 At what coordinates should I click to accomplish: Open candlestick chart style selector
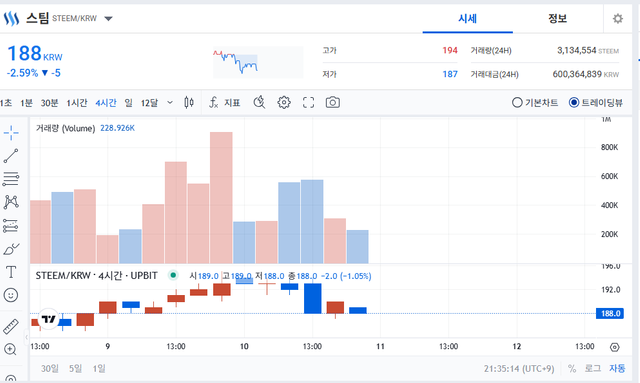(189, 102)
